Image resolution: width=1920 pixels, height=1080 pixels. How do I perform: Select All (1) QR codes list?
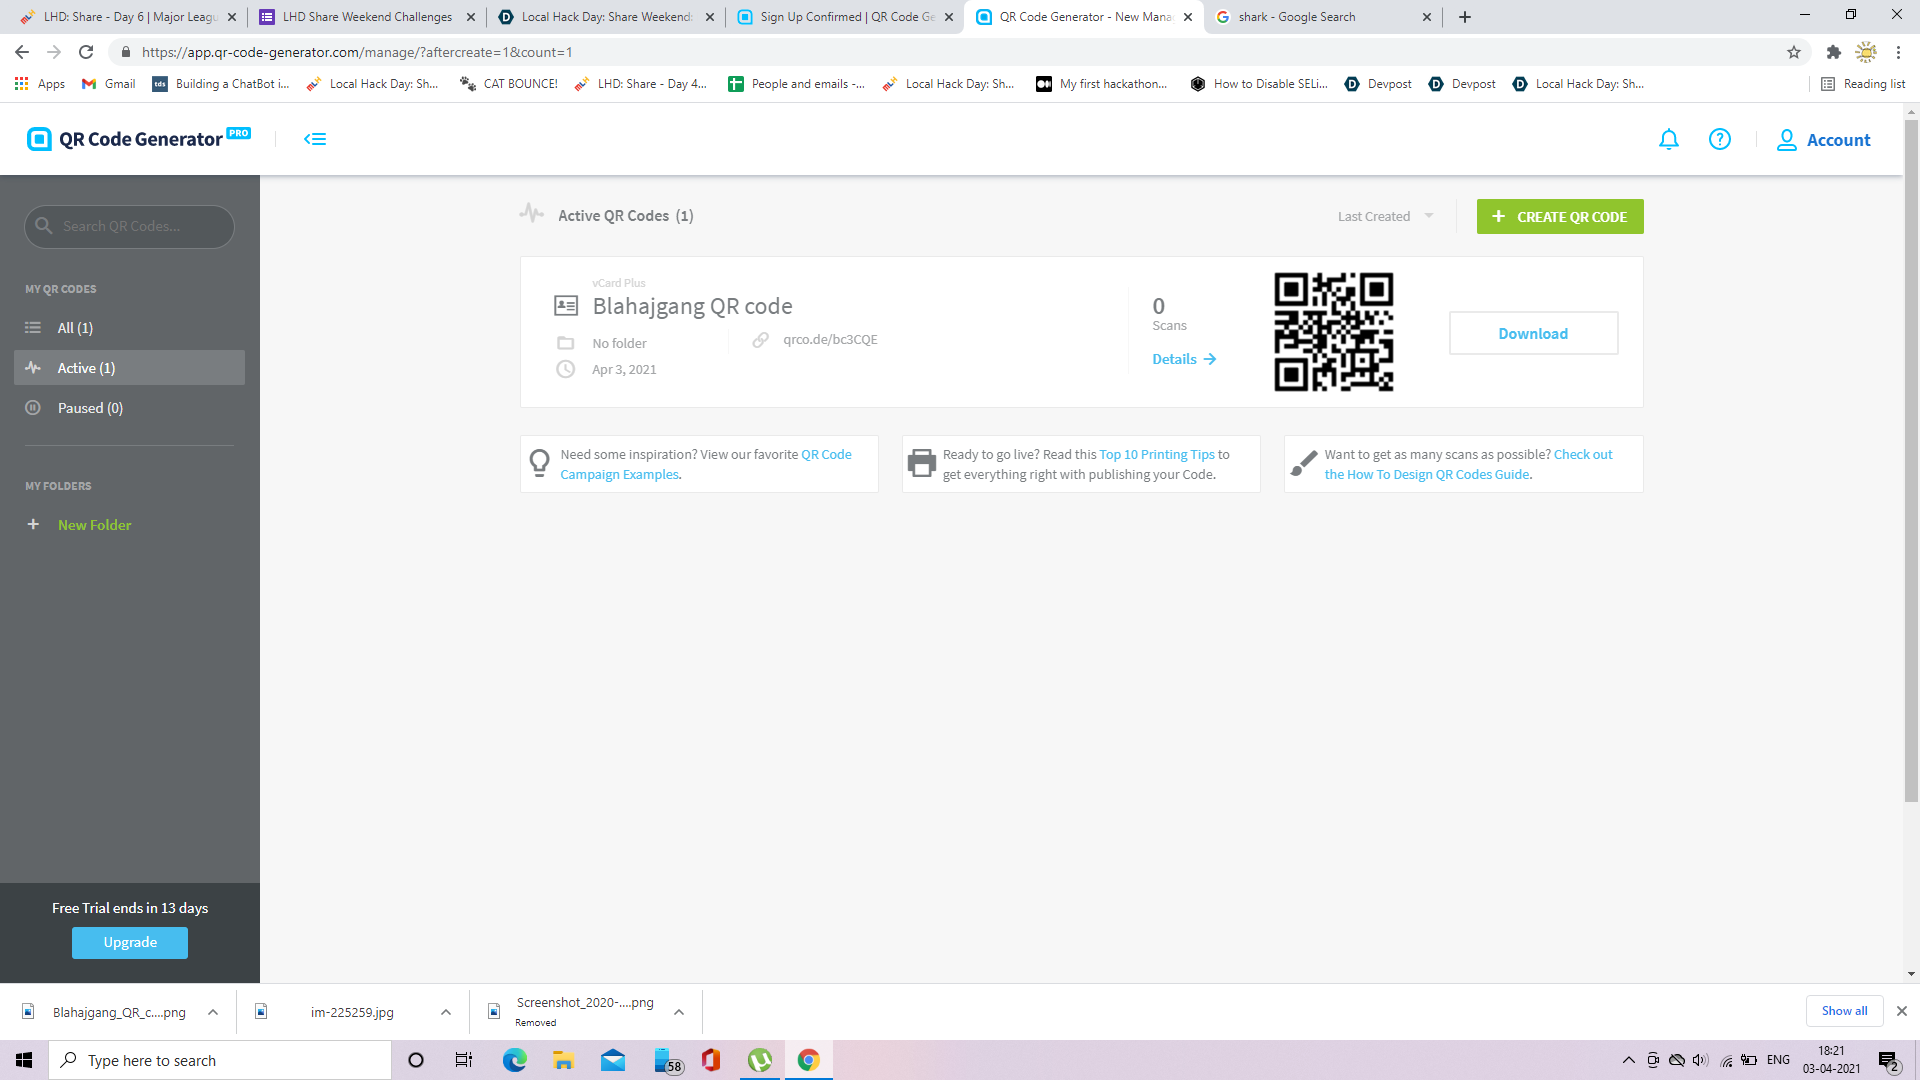click(75, 328)
